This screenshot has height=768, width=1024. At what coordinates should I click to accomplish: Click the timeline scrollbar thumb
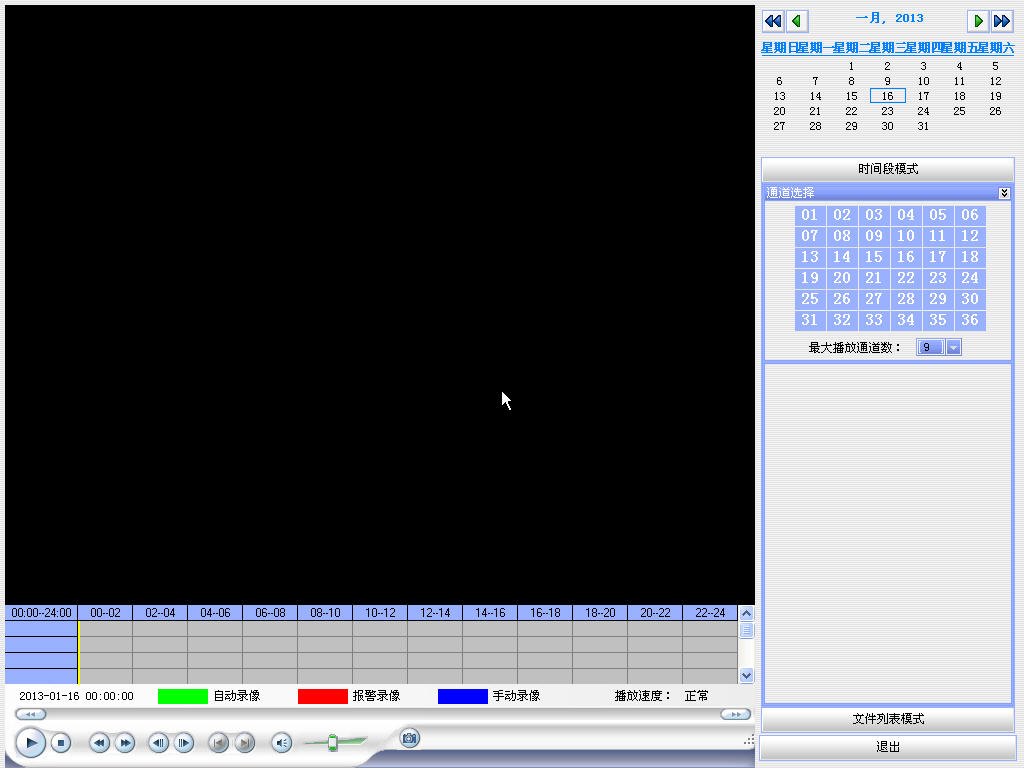pyautogui.click(x=746, y=630)
